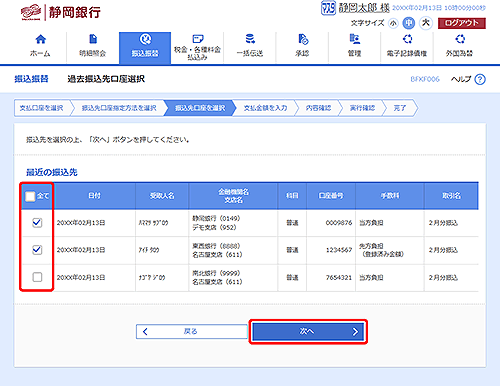
Task: Click account number 1234567
Action: coord(339,250)
